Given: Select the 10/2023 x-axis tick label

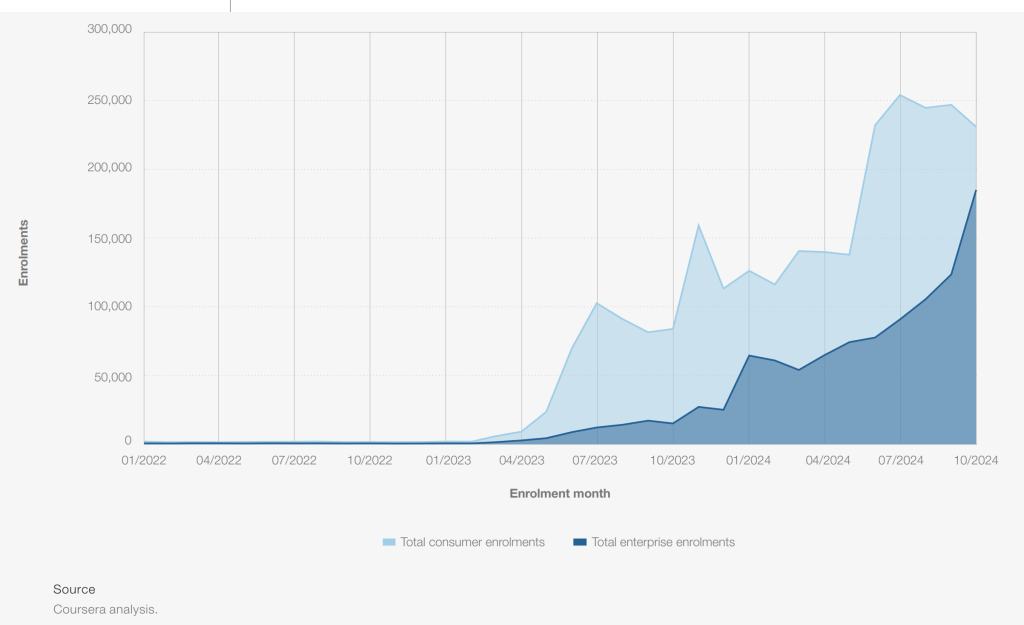Looking at the screenshot, I should click(673, 461).
